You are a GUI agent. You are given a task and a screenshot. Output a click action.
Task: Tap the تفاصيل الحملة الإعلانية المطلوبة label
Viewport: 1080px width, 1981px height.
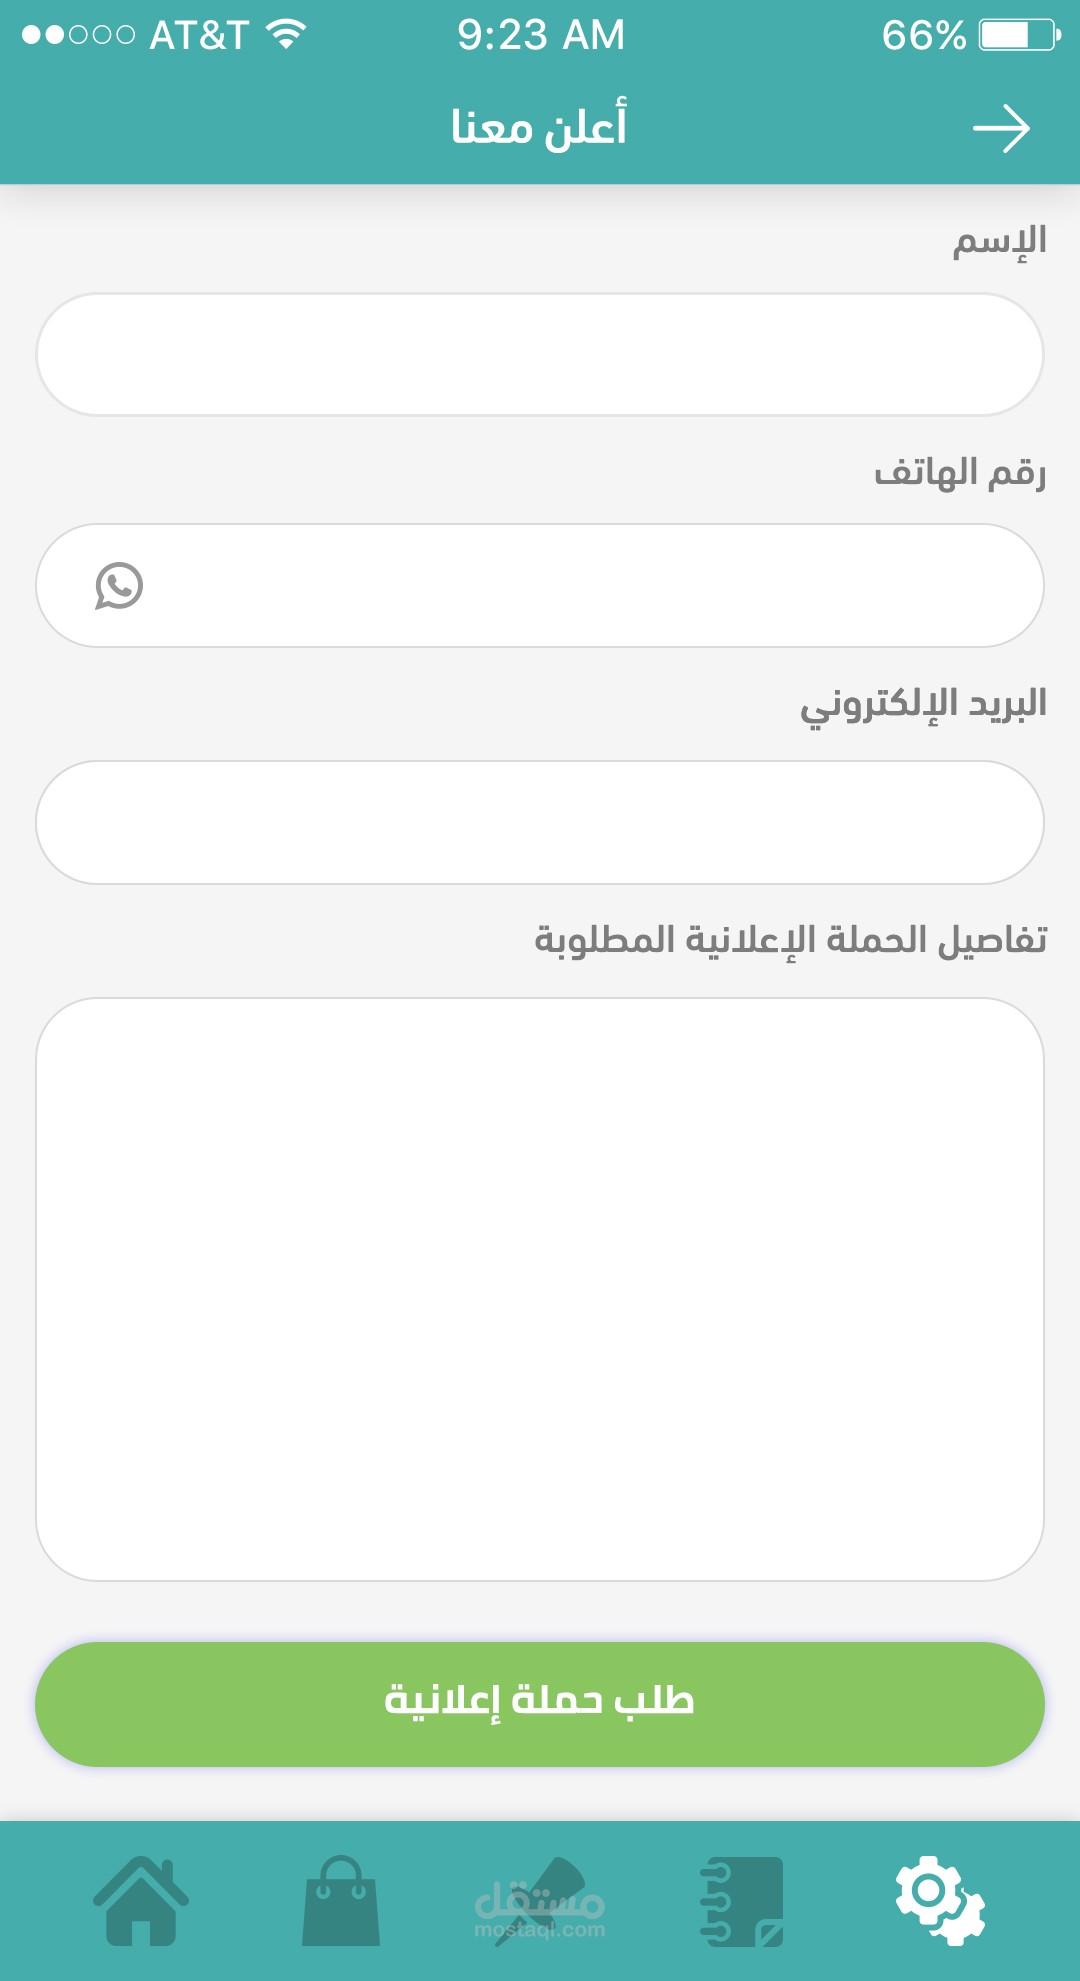coord(790,940)
